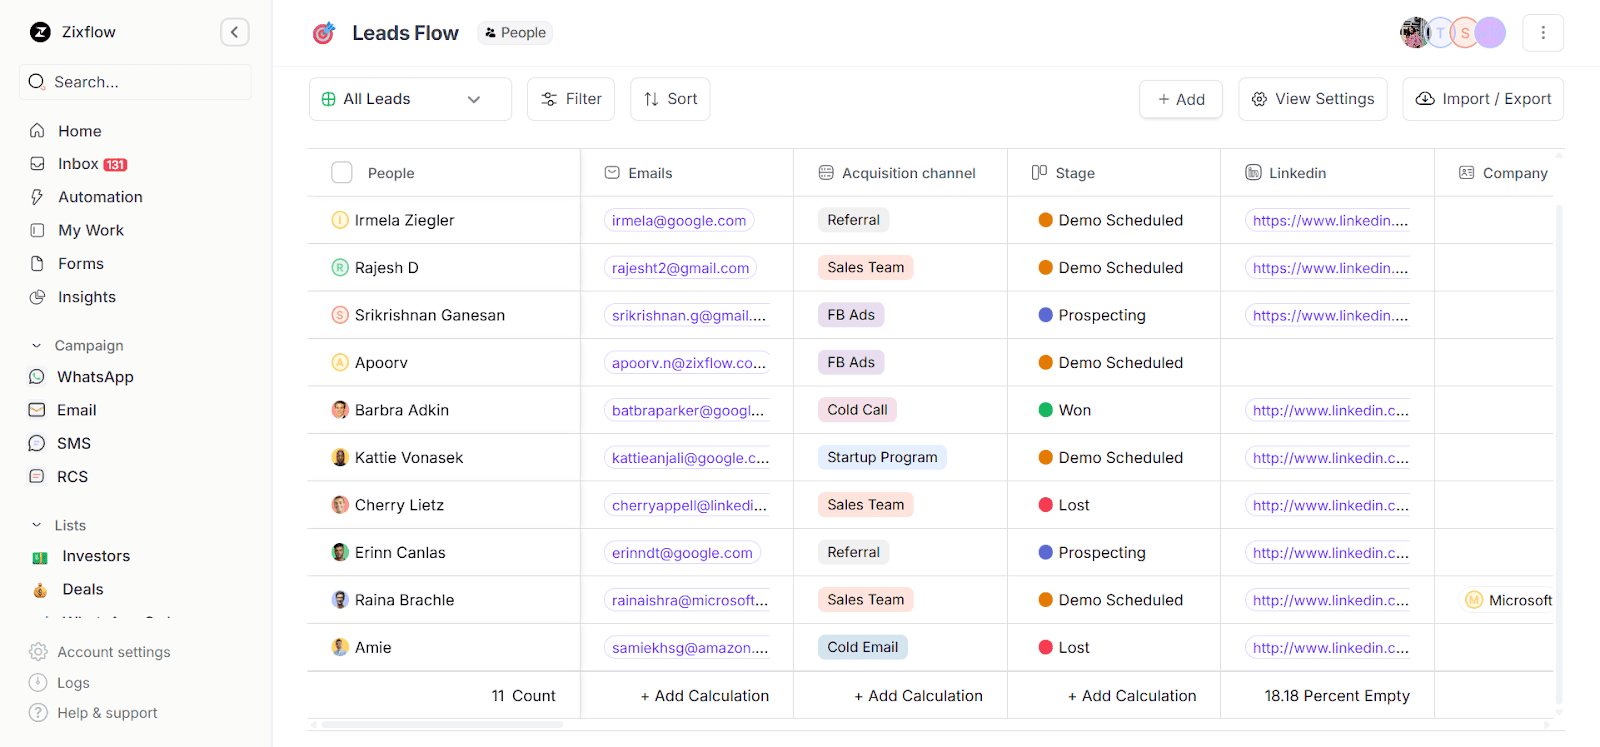
Task: Open the Deals list
Action: click(82, 589)
